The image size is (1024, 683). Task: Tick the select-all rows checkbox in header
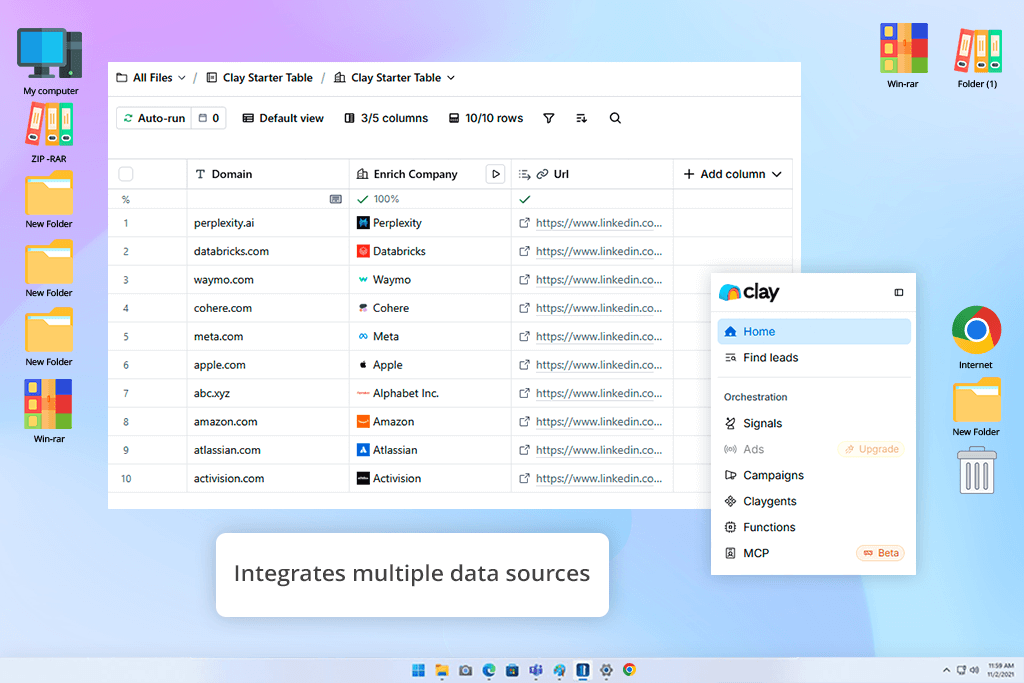(126, 174)
